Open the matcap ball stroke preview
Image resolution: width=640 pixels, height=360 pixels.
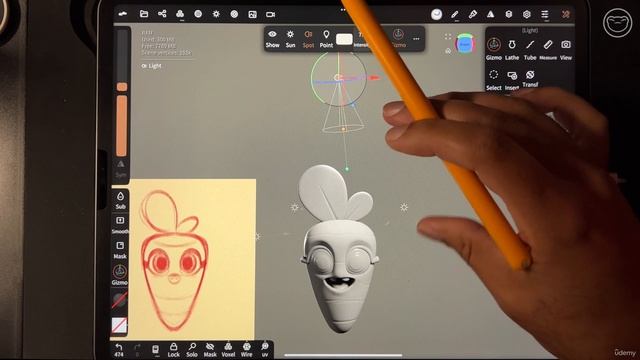click(x=436, y=14)
